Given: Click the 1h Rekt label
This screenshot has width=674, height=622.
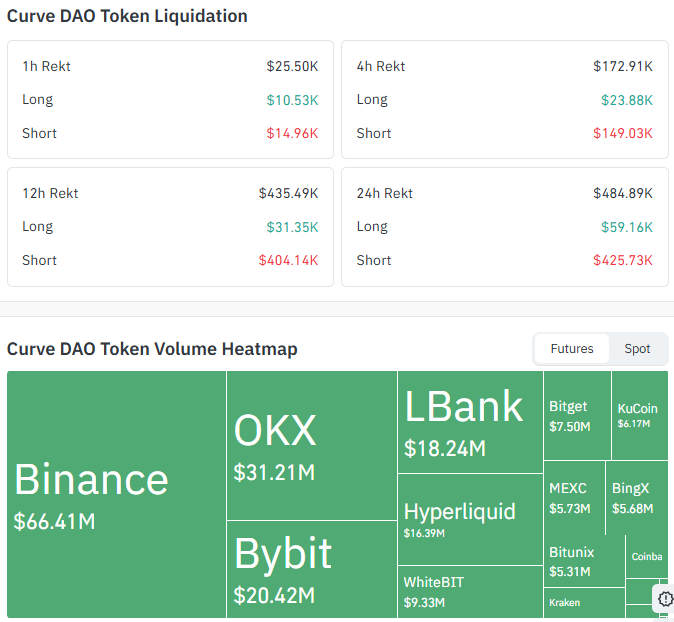Looking at the screenshot, I should [x=46, y=66].
